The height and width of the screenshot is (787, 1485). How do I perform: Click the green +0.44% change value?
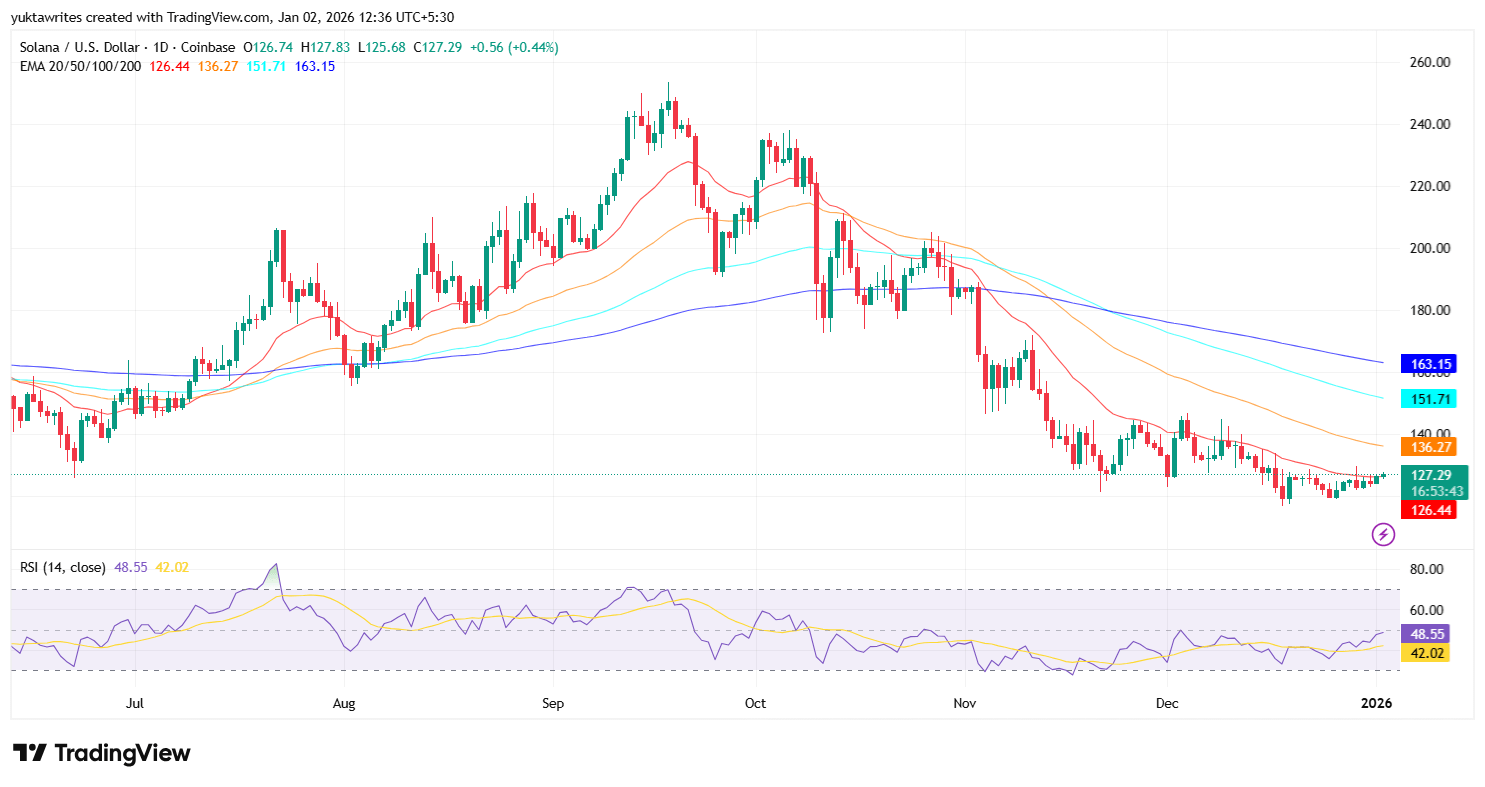pyautogui.click(x=535, y=46)
